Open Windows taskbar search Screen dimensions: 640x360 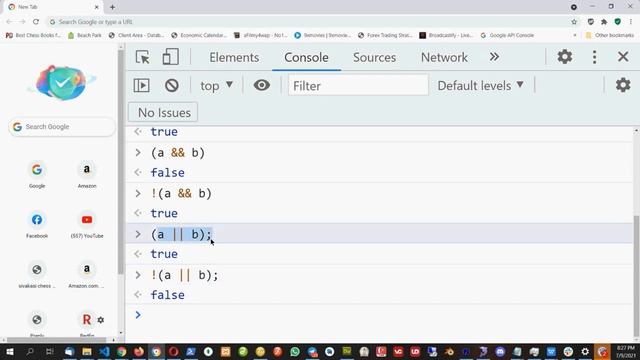(x=30, y=351)
